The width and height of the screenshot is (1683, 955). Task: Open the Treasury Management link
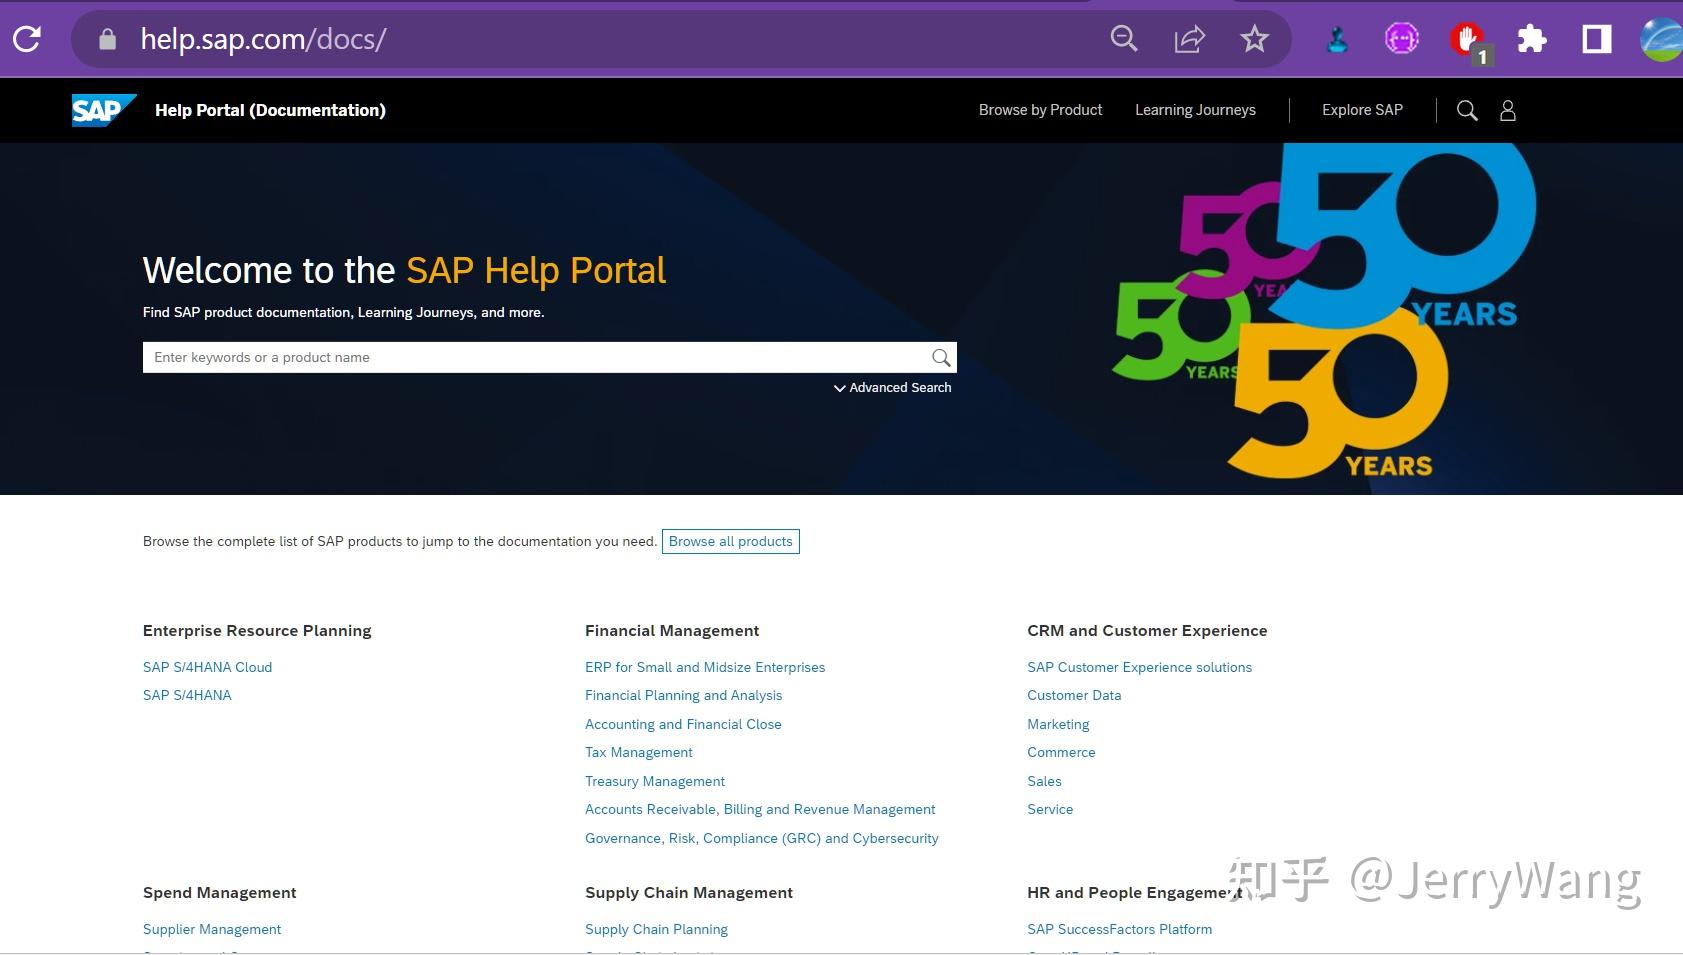655,781
